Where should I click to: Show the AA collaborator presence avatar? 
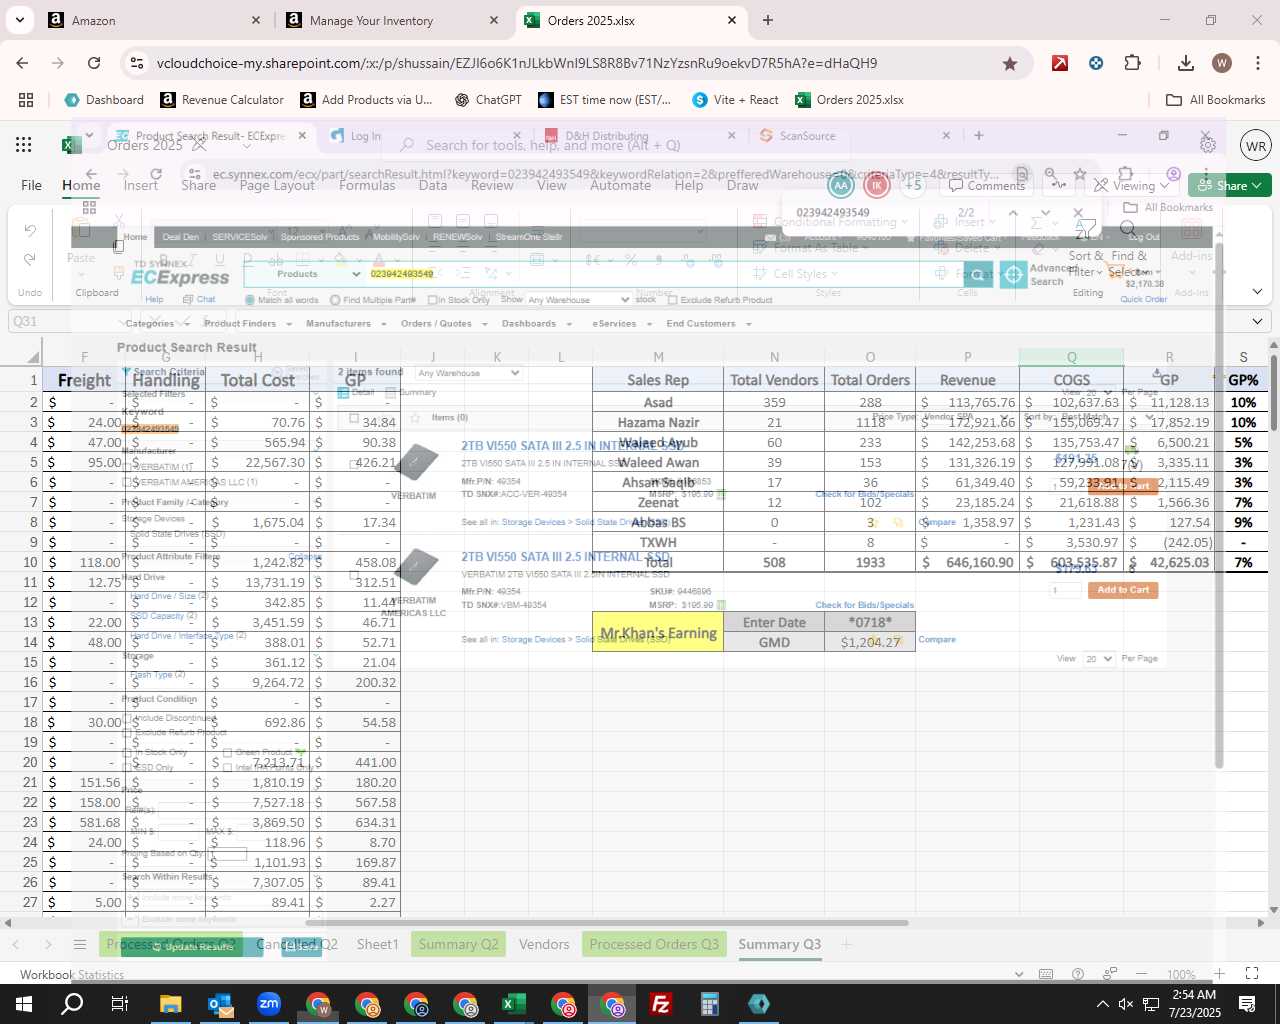point(841,185)
